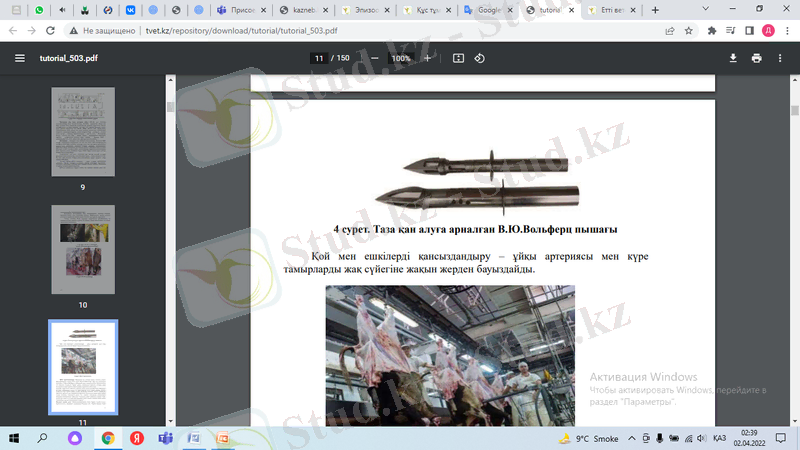
Task: Open a new browser tab
Action: [655, 10]
